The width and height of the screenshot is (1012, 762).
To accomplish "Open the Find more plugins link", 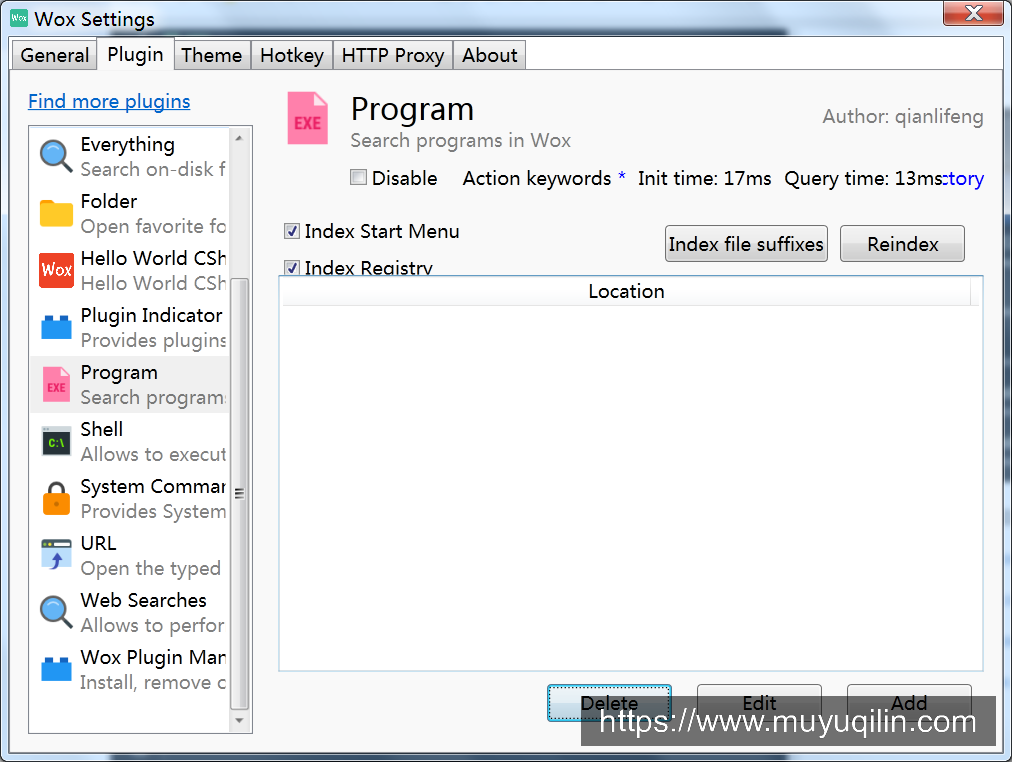I will (x=109, y=101).
